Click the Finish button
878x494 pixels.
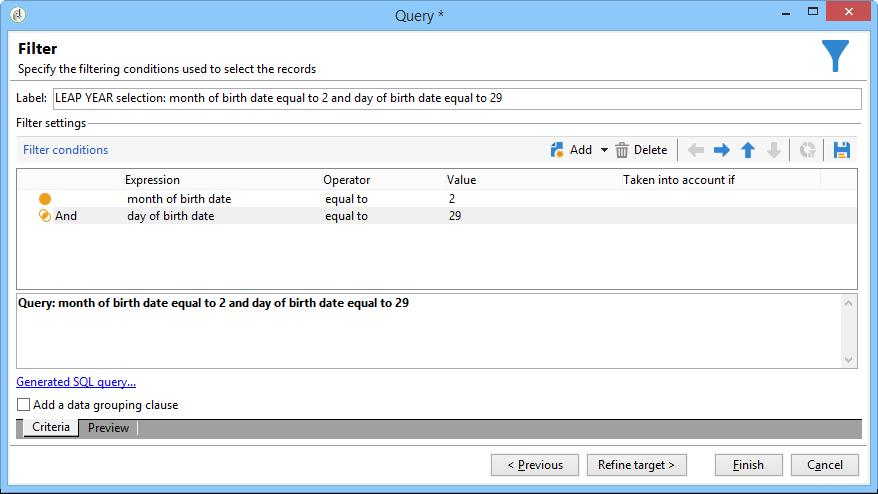point(748,465)
